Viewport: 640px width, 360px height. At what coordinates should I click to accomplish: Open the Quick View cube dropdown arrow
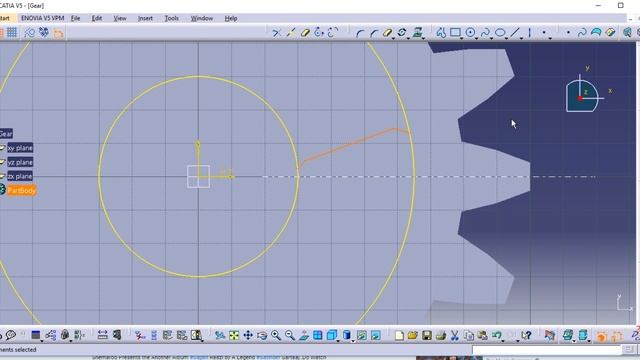(338, 340)
